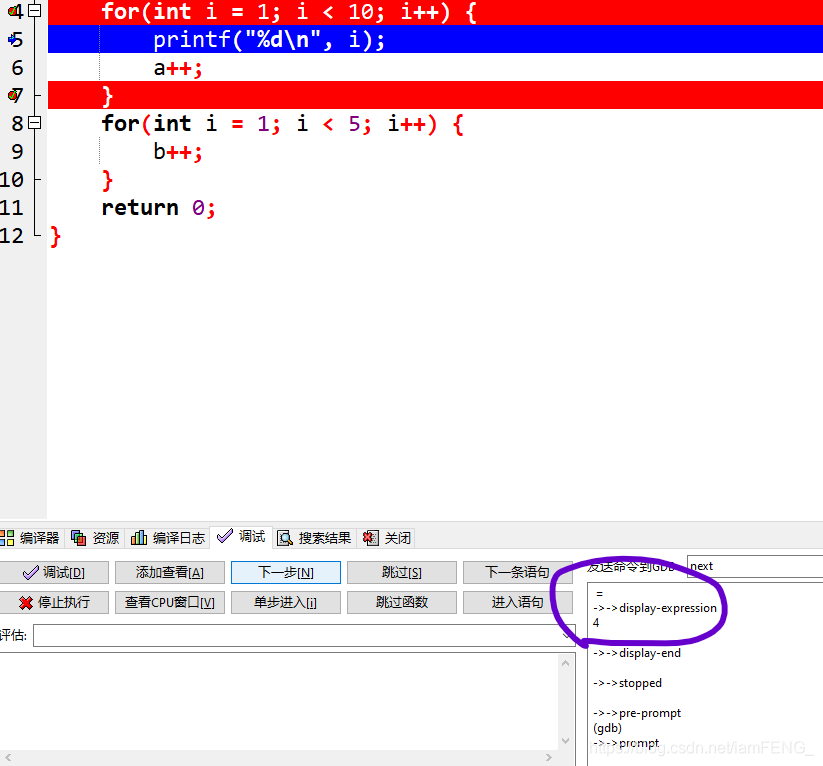
Task: Click the b++; statement on line 9
Action: (178, 152)
